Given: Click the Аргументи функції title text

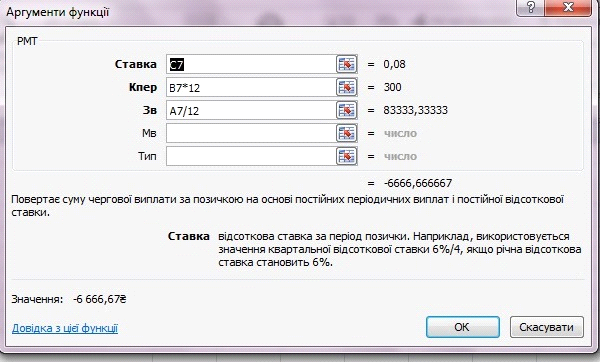Looking at the screenshot, I should pos(58,12).
